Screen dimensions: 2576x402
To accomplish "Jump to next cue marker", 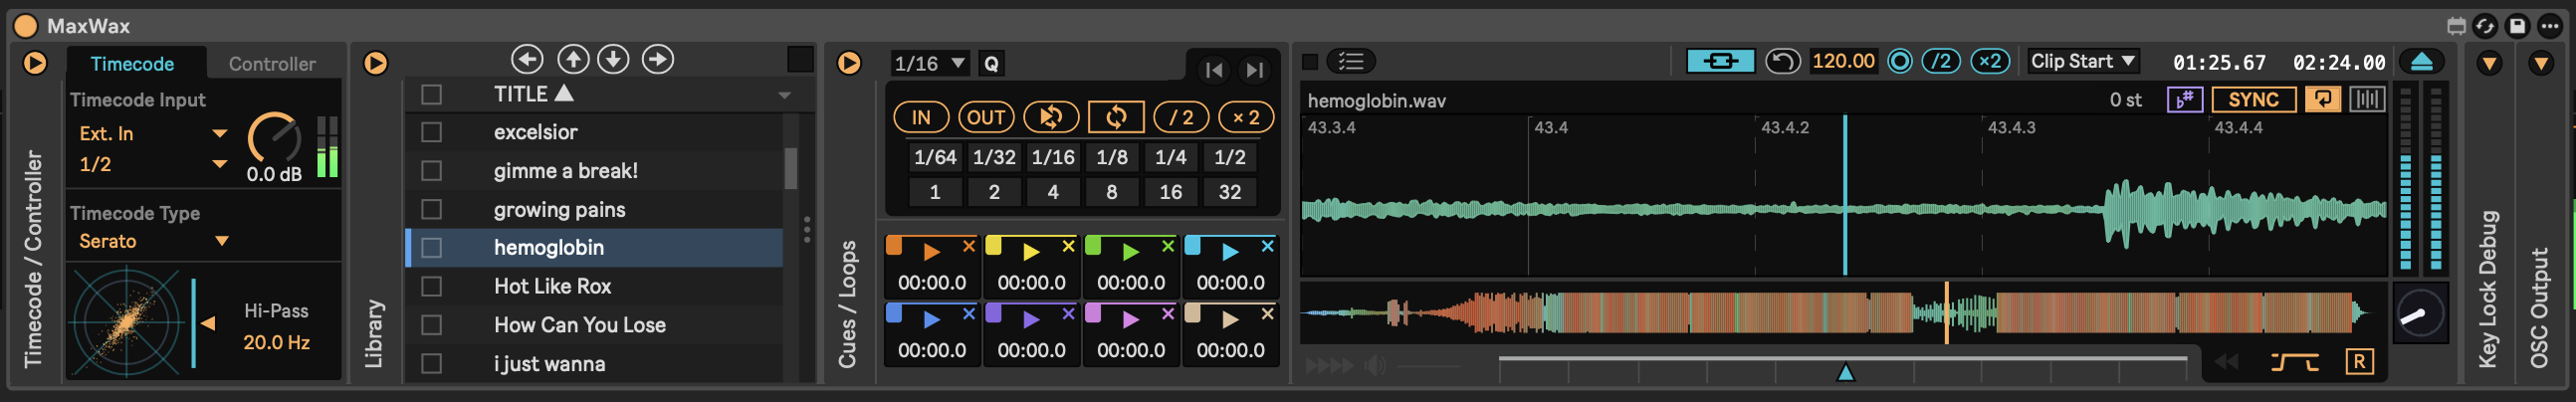I will (1254, 70).
